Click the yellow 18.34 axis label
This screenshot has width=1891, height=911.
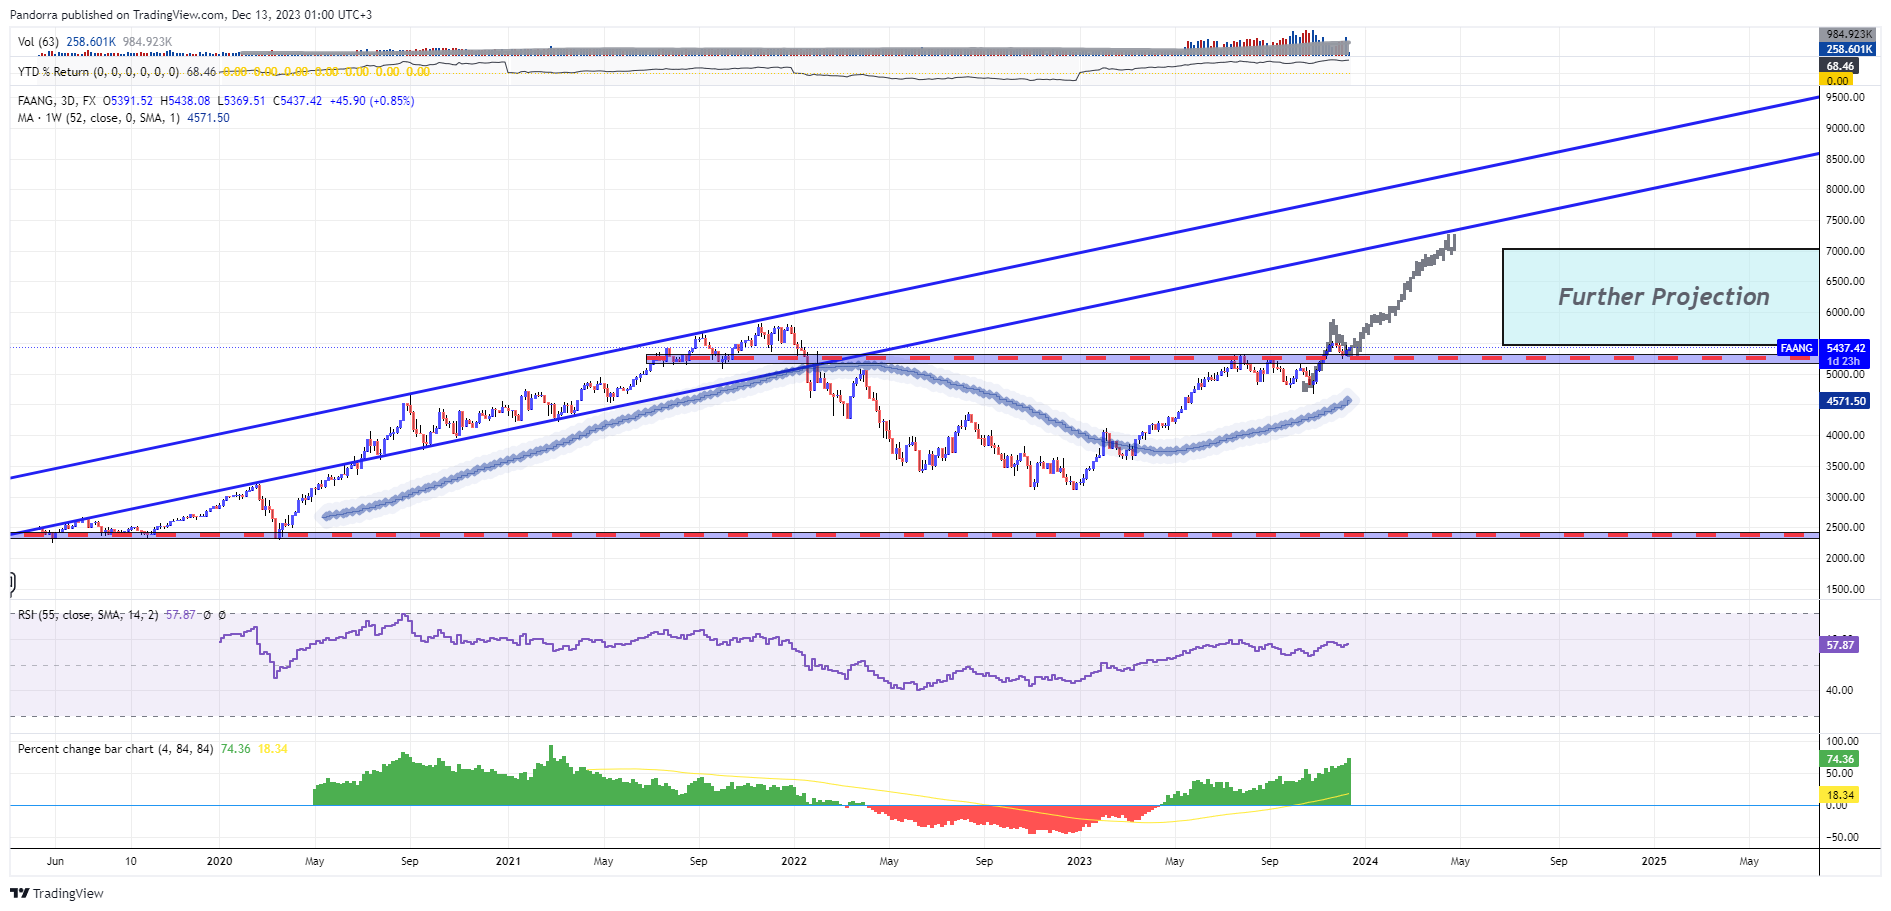[1839, 795]
